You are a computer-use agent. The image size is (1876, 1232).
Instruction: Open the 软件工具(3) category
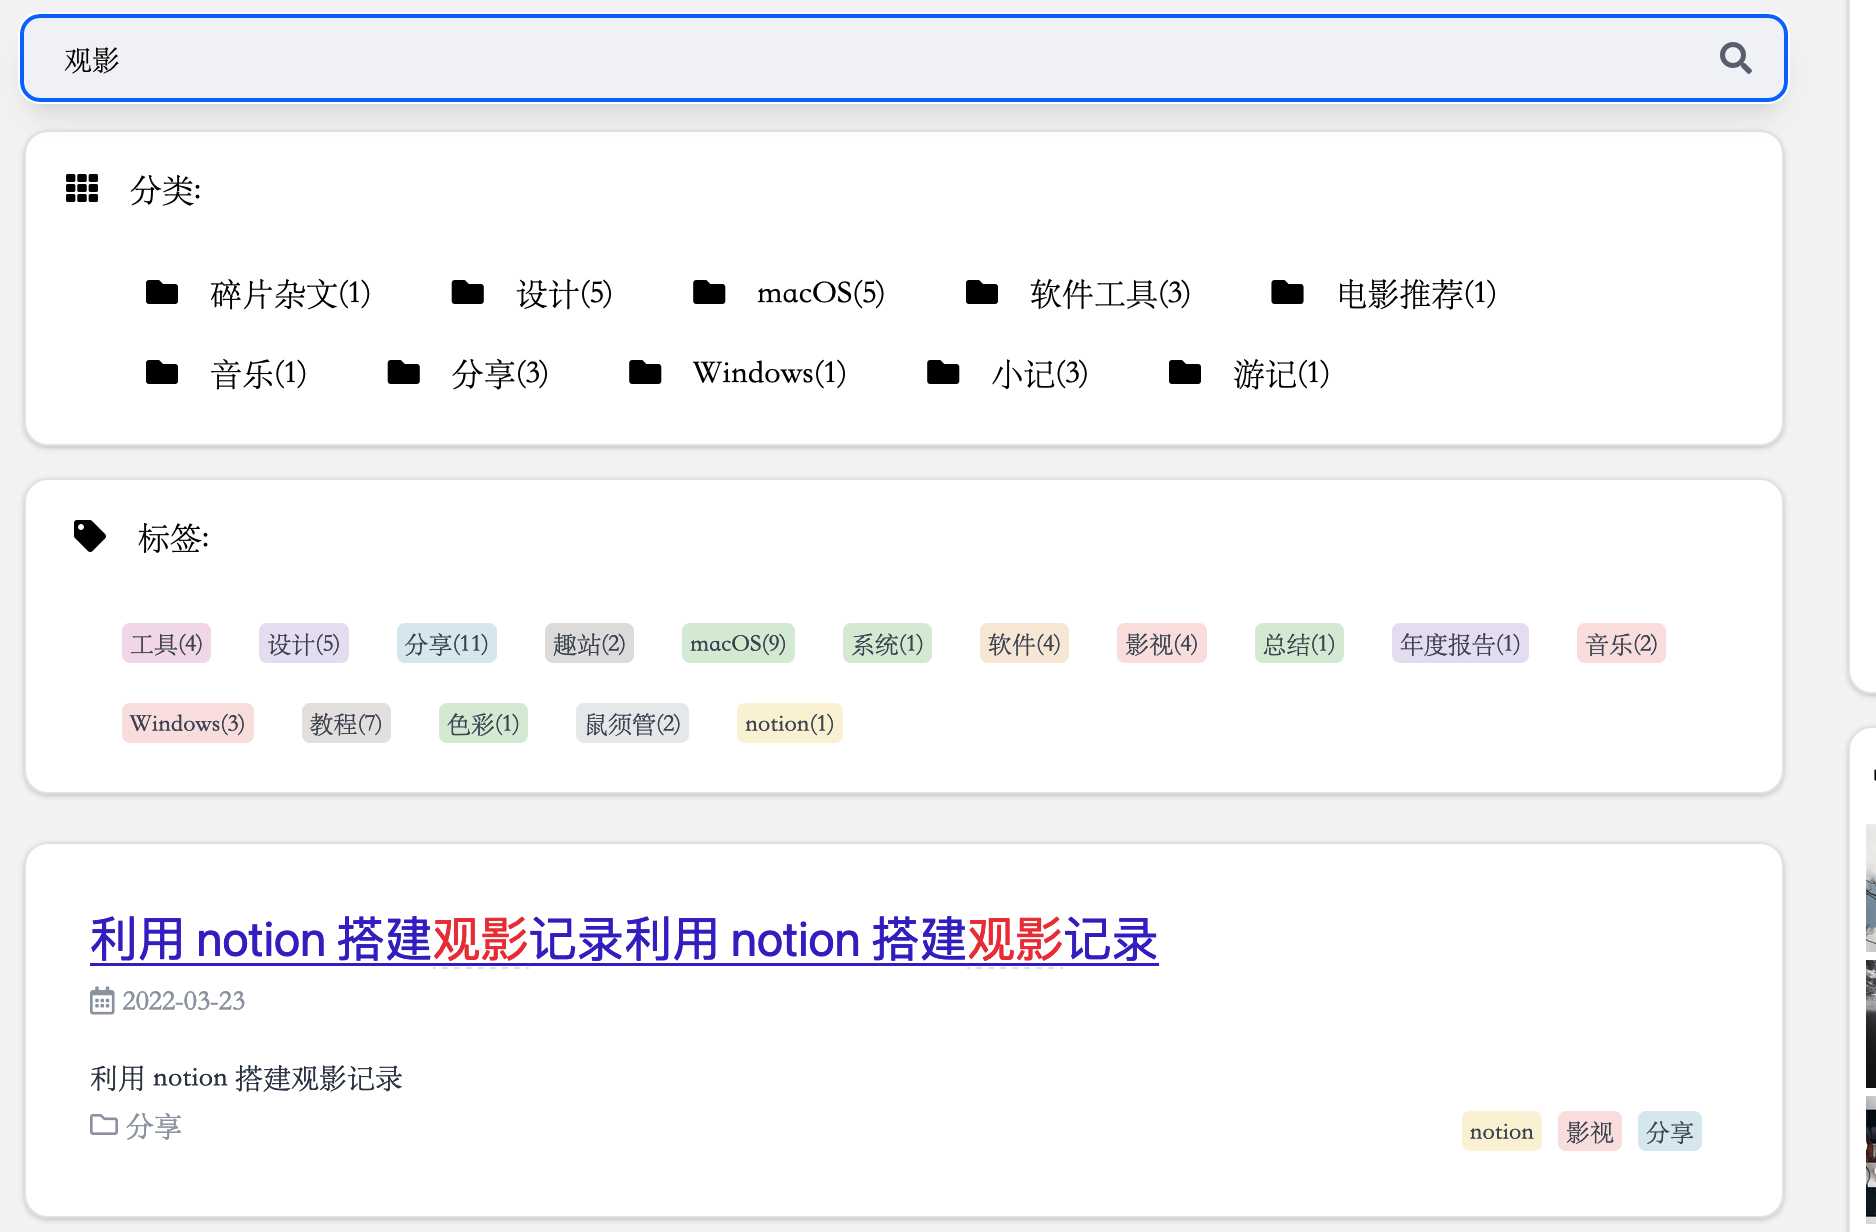pyautogui.click(x=1108, y=294)
